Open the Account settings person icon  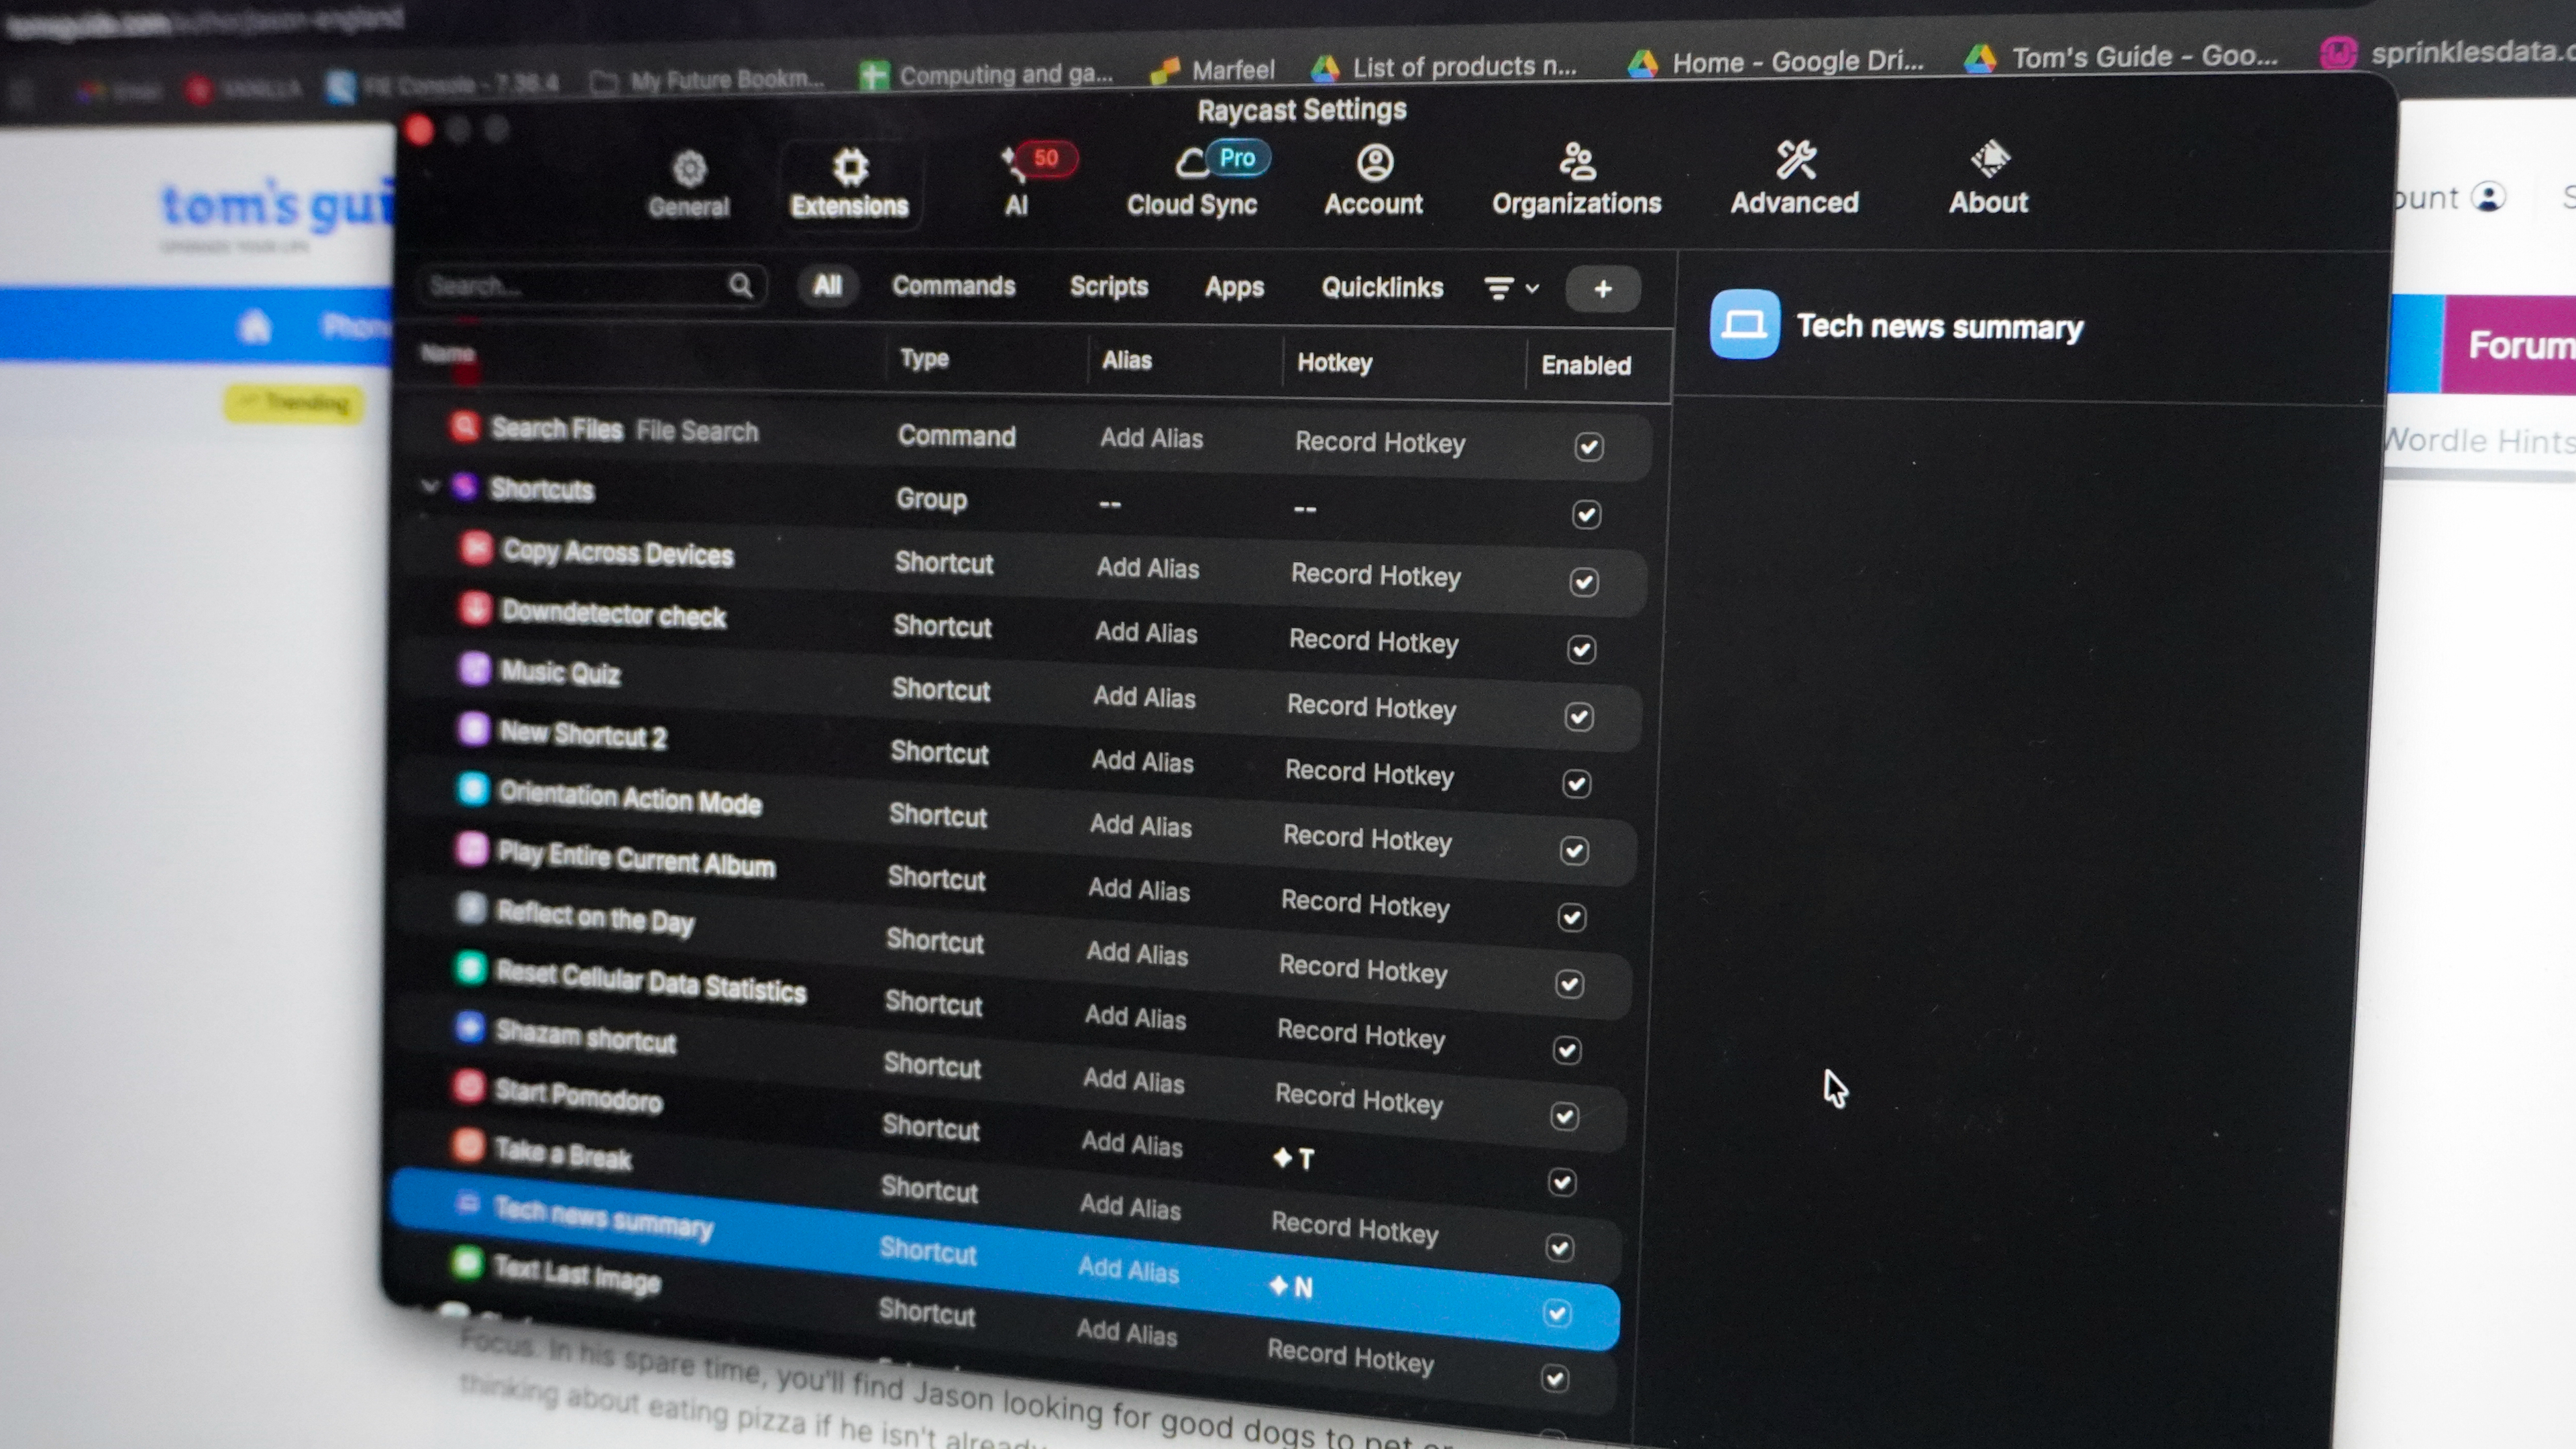(1374, 163)
